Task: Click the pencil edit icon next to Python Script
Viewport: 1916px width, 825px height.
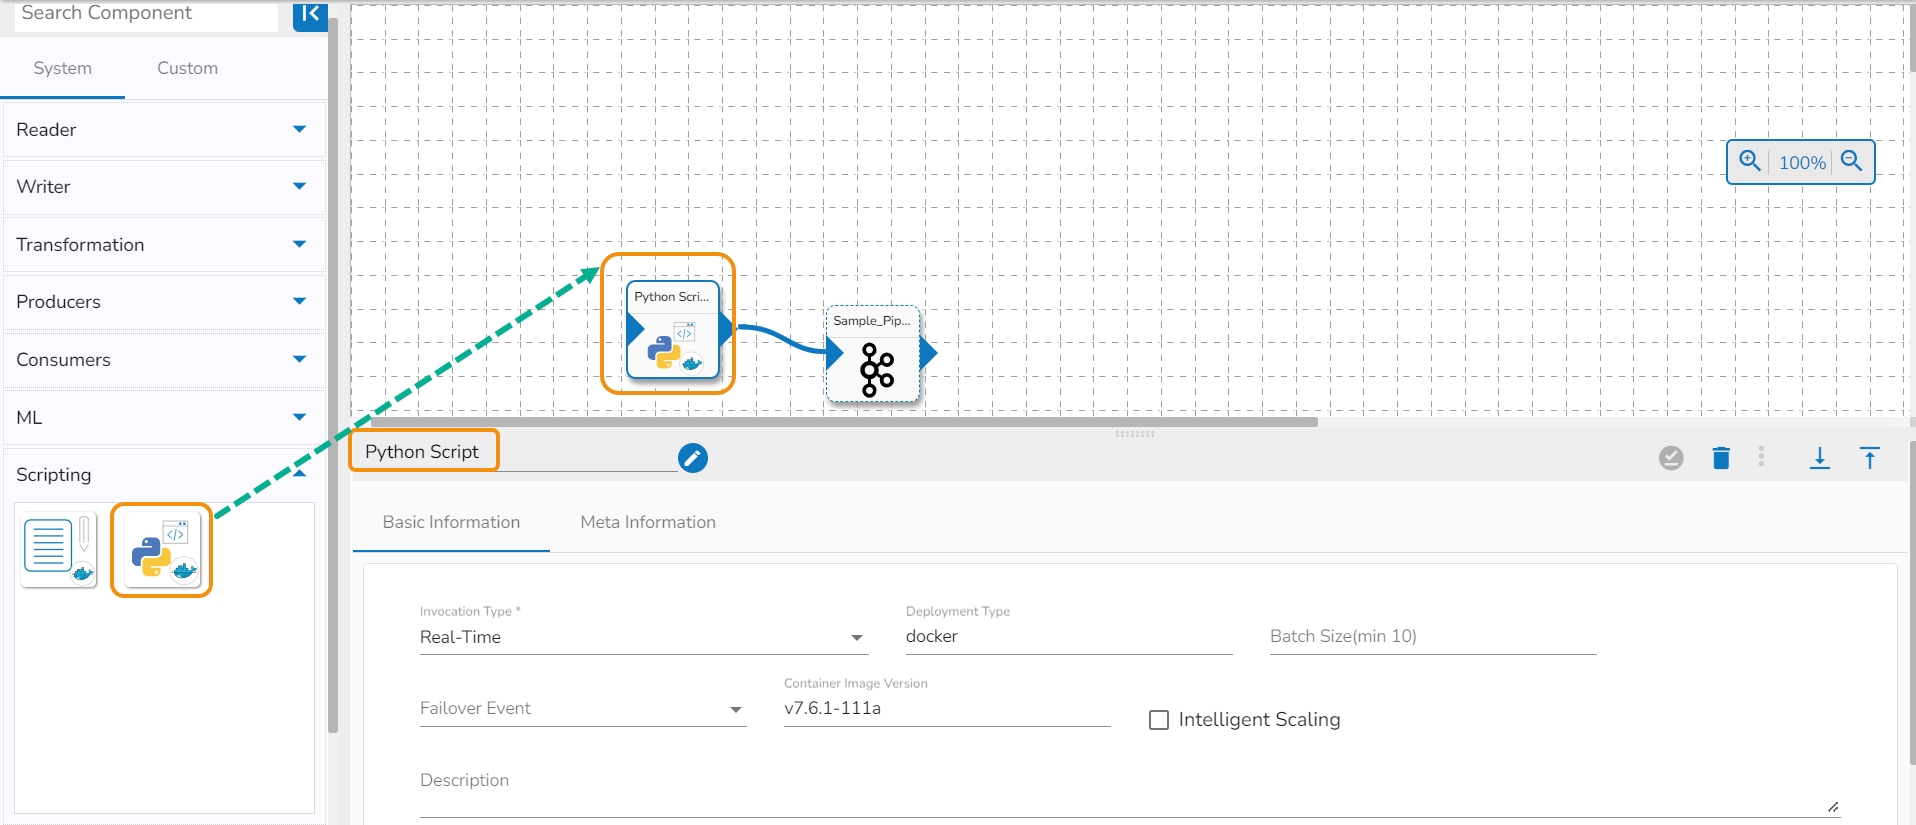Action: (x=693, y=458)
